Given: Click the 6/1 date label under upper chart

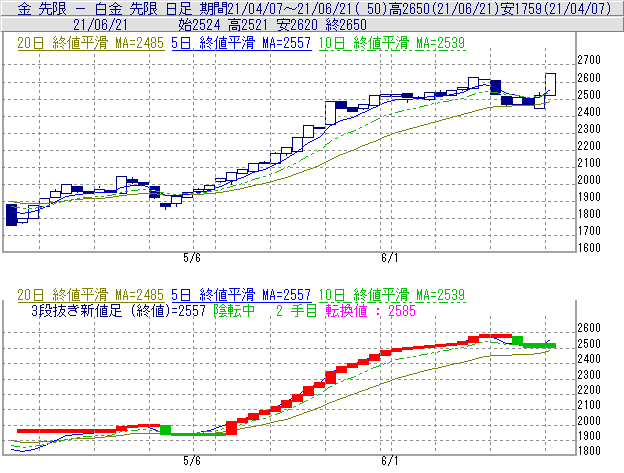Looking at the screenshot, I should click(390, 258).
